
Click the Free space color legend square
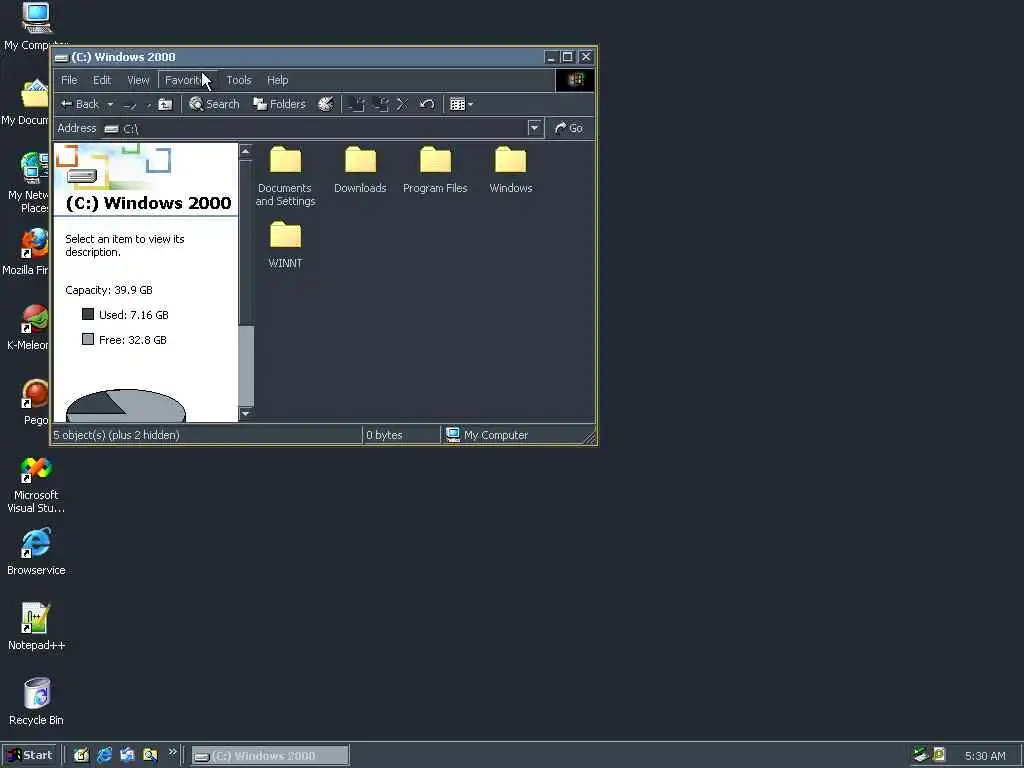click(88, 340)
